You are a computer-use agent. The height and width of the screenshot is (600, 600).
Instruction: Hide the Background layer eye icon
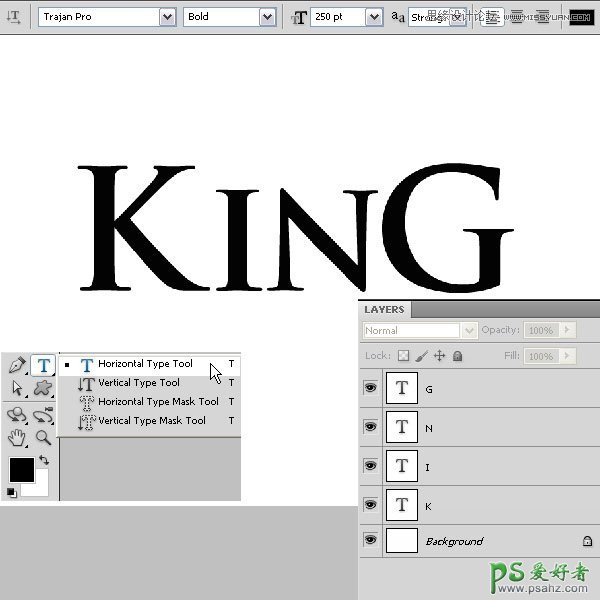[371, 541]
